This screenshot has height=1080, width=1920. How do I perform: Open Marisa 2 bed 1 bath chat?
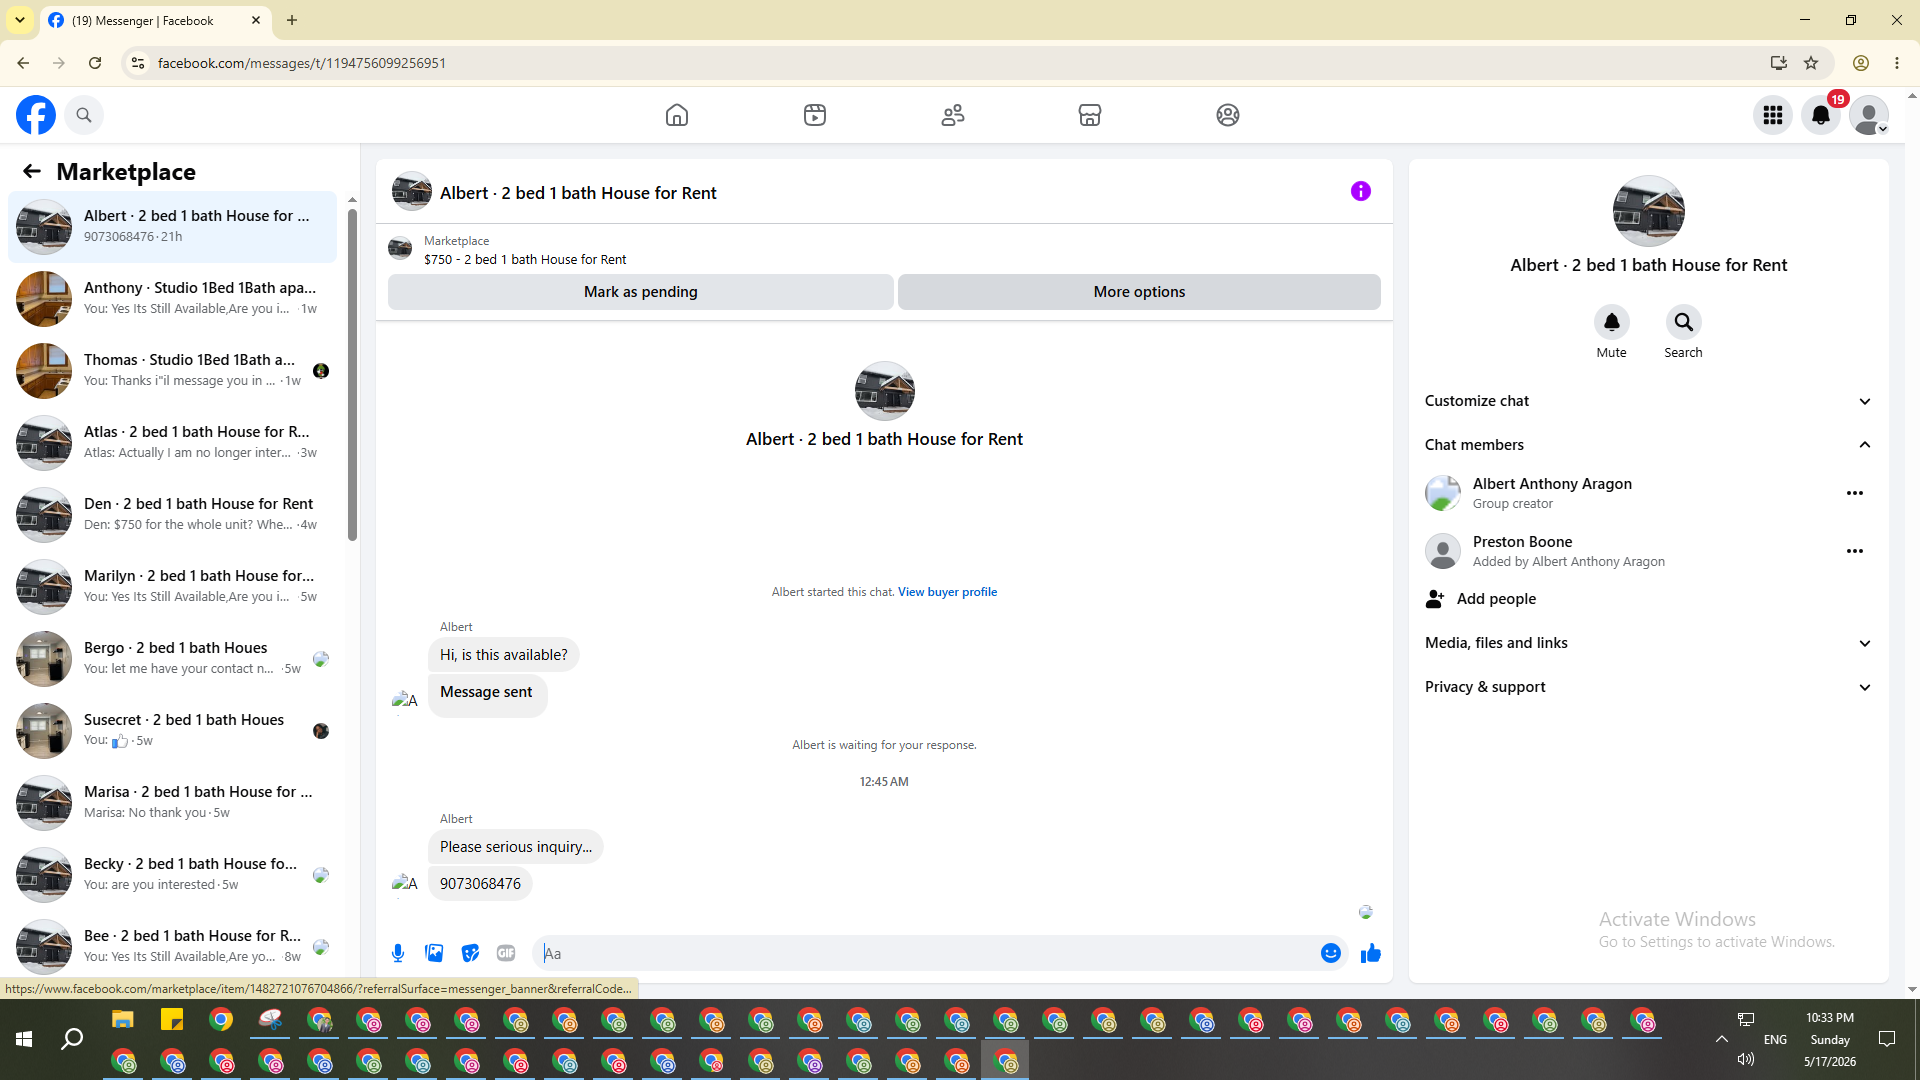(x=173, y=803)
